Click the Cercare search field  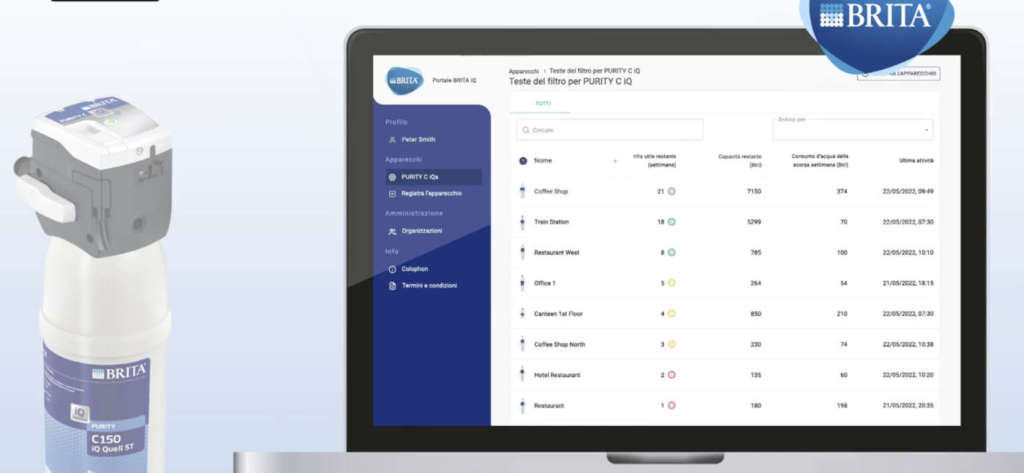click(609, 129)
